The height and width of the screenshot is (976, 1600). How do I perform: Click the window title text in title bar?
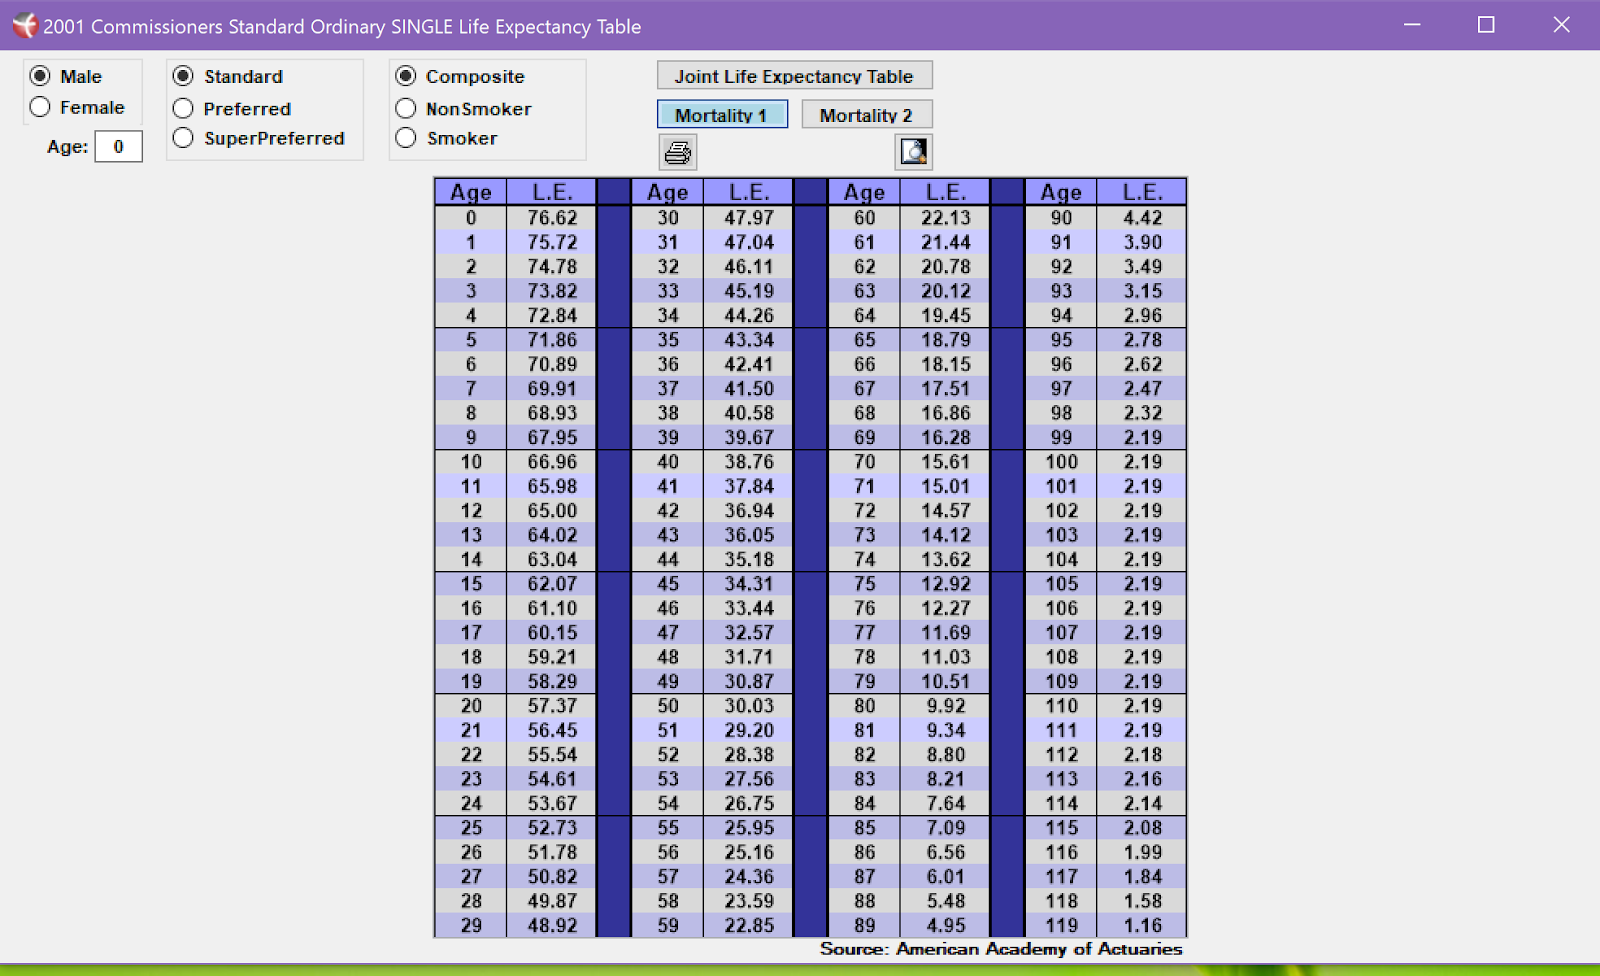pos(342,27)
